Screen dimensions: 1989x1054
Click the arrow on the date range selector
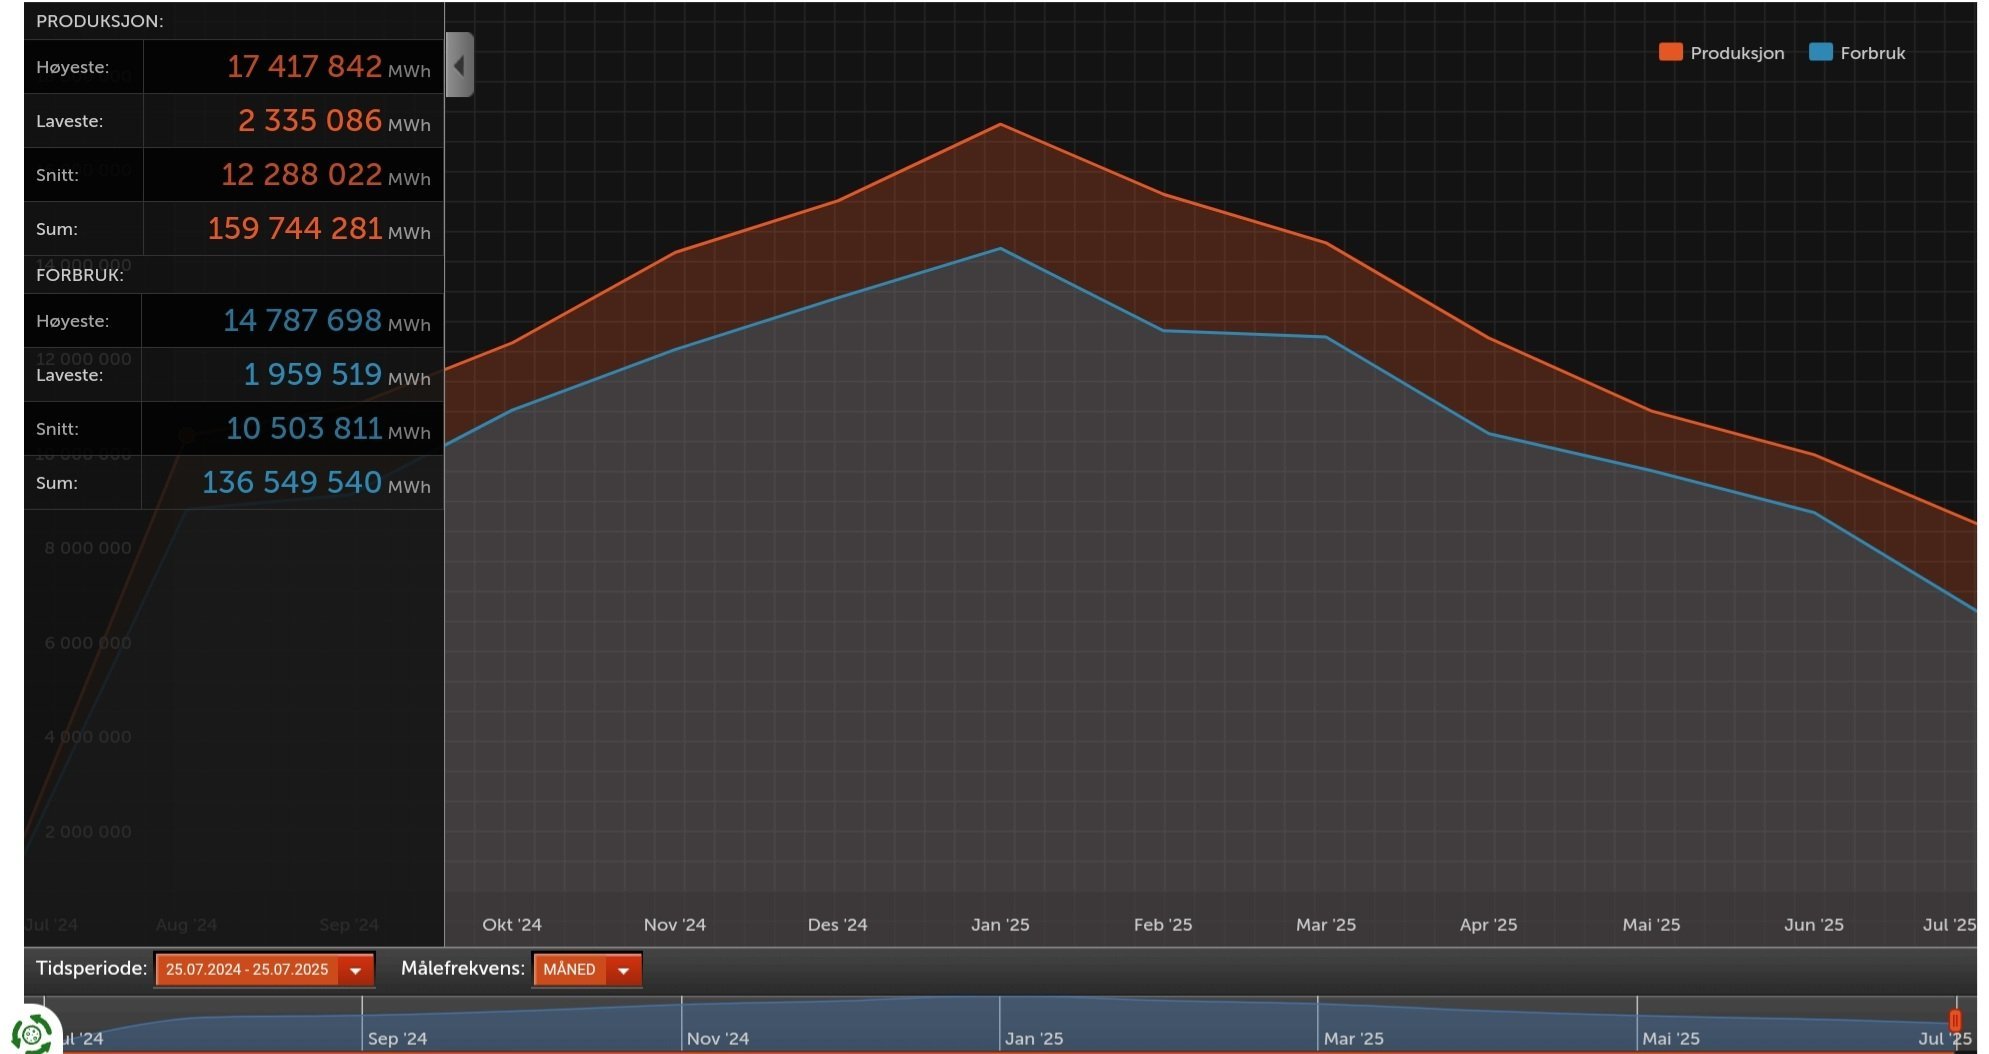point(355,970)
